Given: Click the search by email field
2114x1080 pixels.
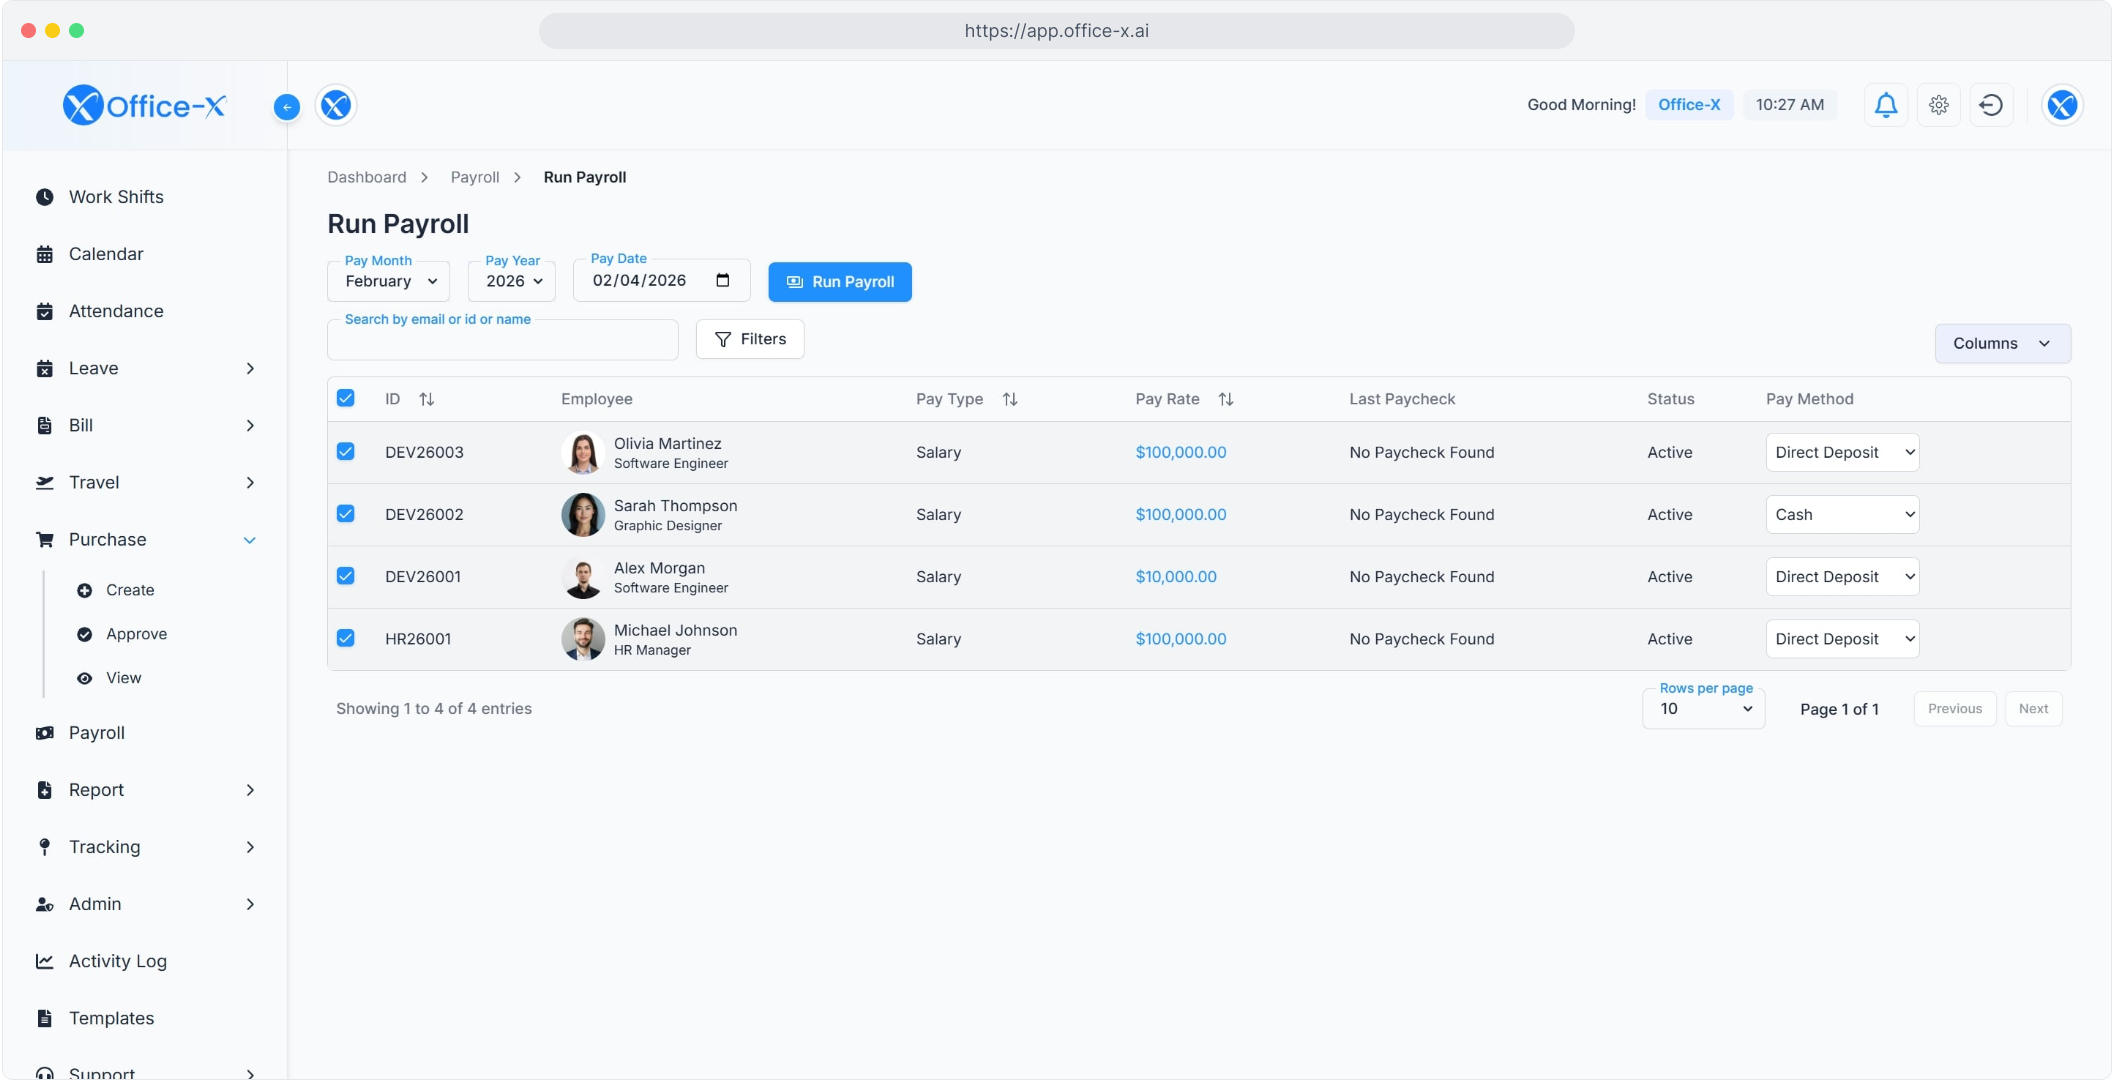Looking at the screenshot, I should tap(502, 339).
